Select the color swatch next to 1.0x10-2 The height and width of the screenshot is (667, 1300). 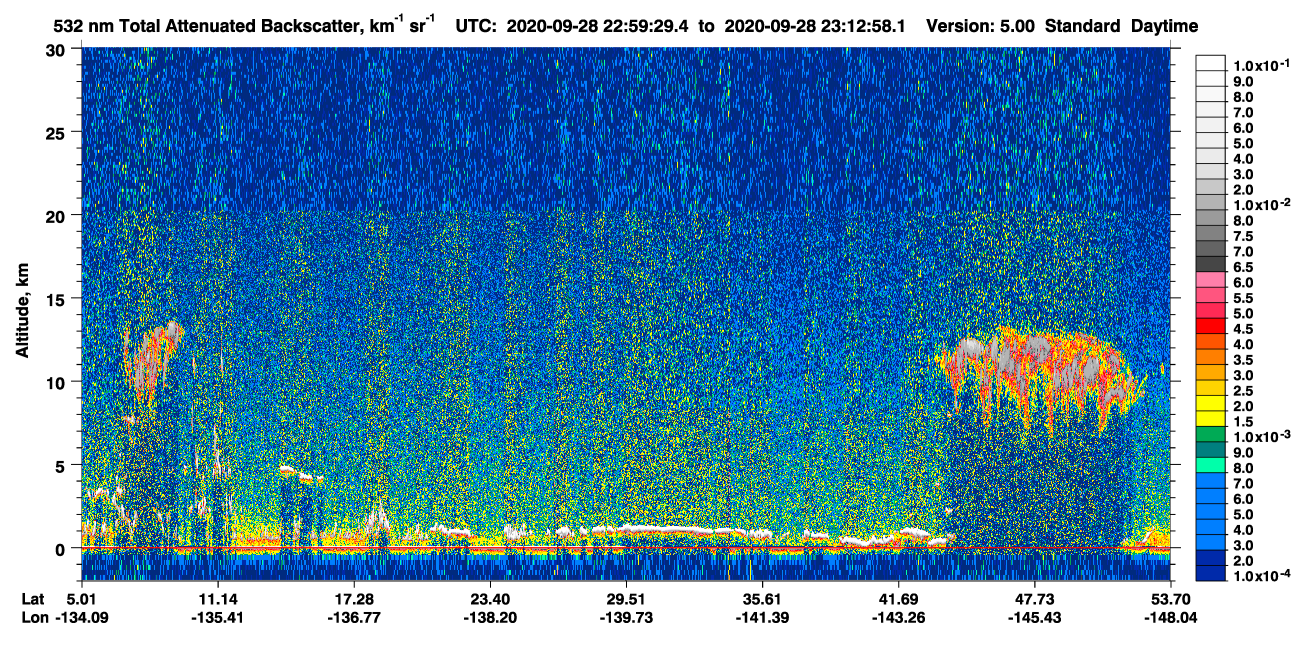click(1211, 202)
